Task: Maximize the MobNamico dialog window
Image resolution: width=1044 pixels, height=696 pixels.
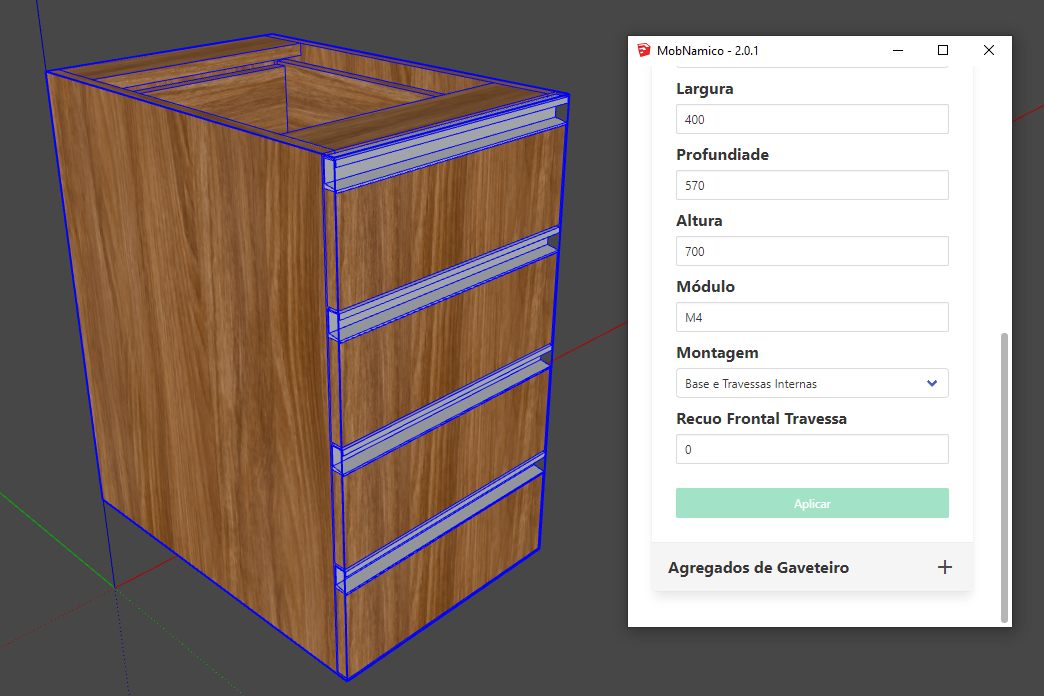Action: click(x=942, y=50)
